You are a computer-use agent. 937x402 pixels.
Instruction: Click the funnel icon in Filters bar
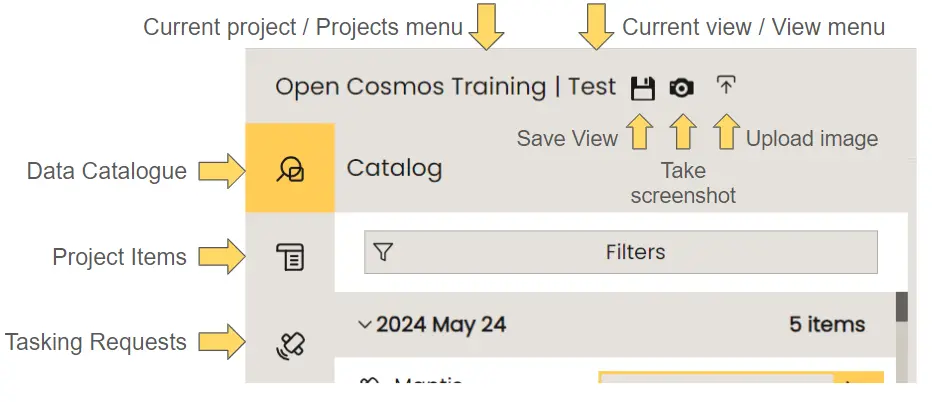tap(382, 253)
